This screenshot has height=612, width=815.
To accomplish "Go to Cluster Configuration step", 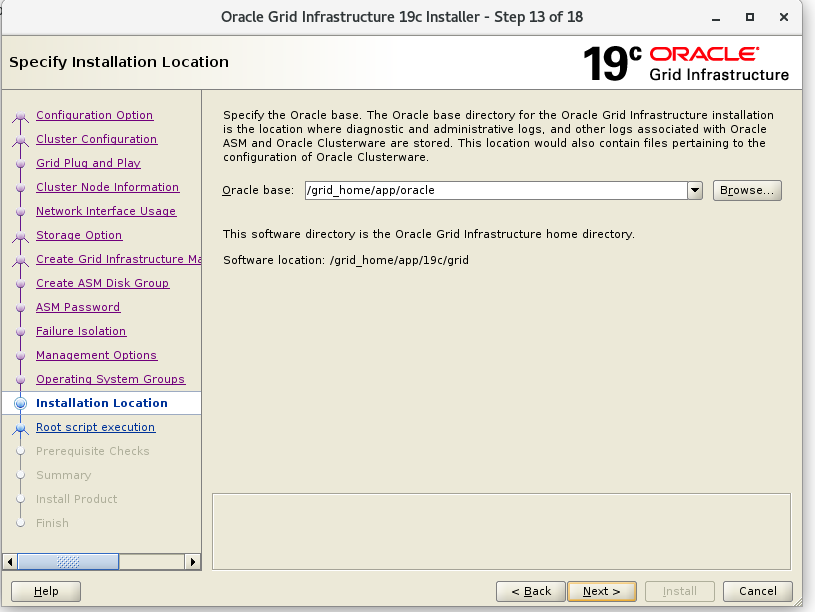I will pyautogui.click(x=97, y=139).
